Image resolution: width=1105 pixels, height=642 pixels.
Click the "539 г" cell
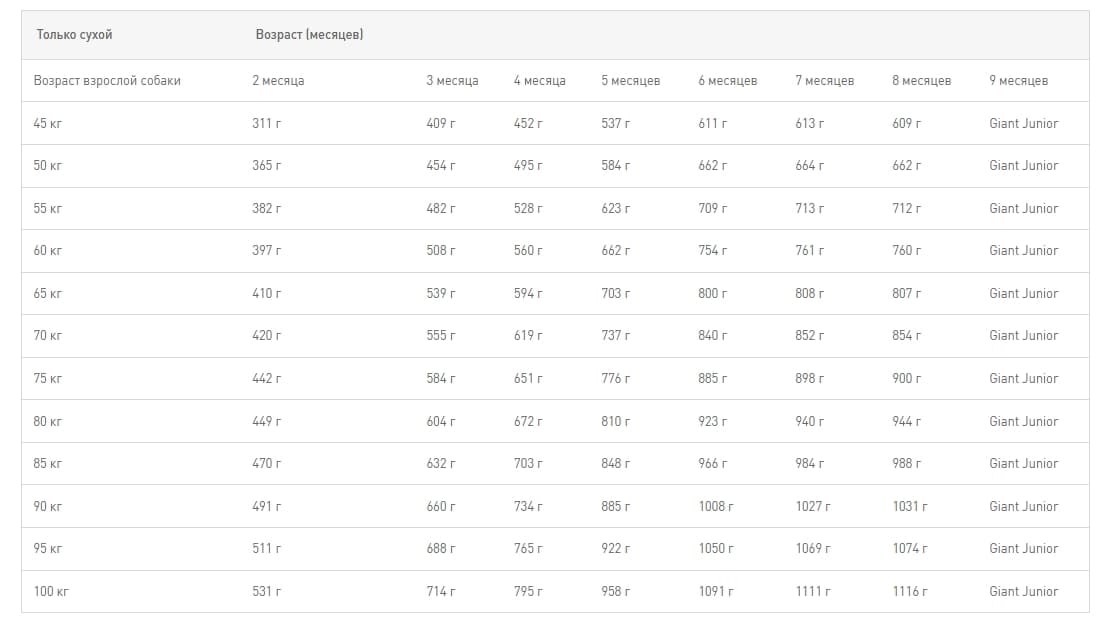pos(440,294)
